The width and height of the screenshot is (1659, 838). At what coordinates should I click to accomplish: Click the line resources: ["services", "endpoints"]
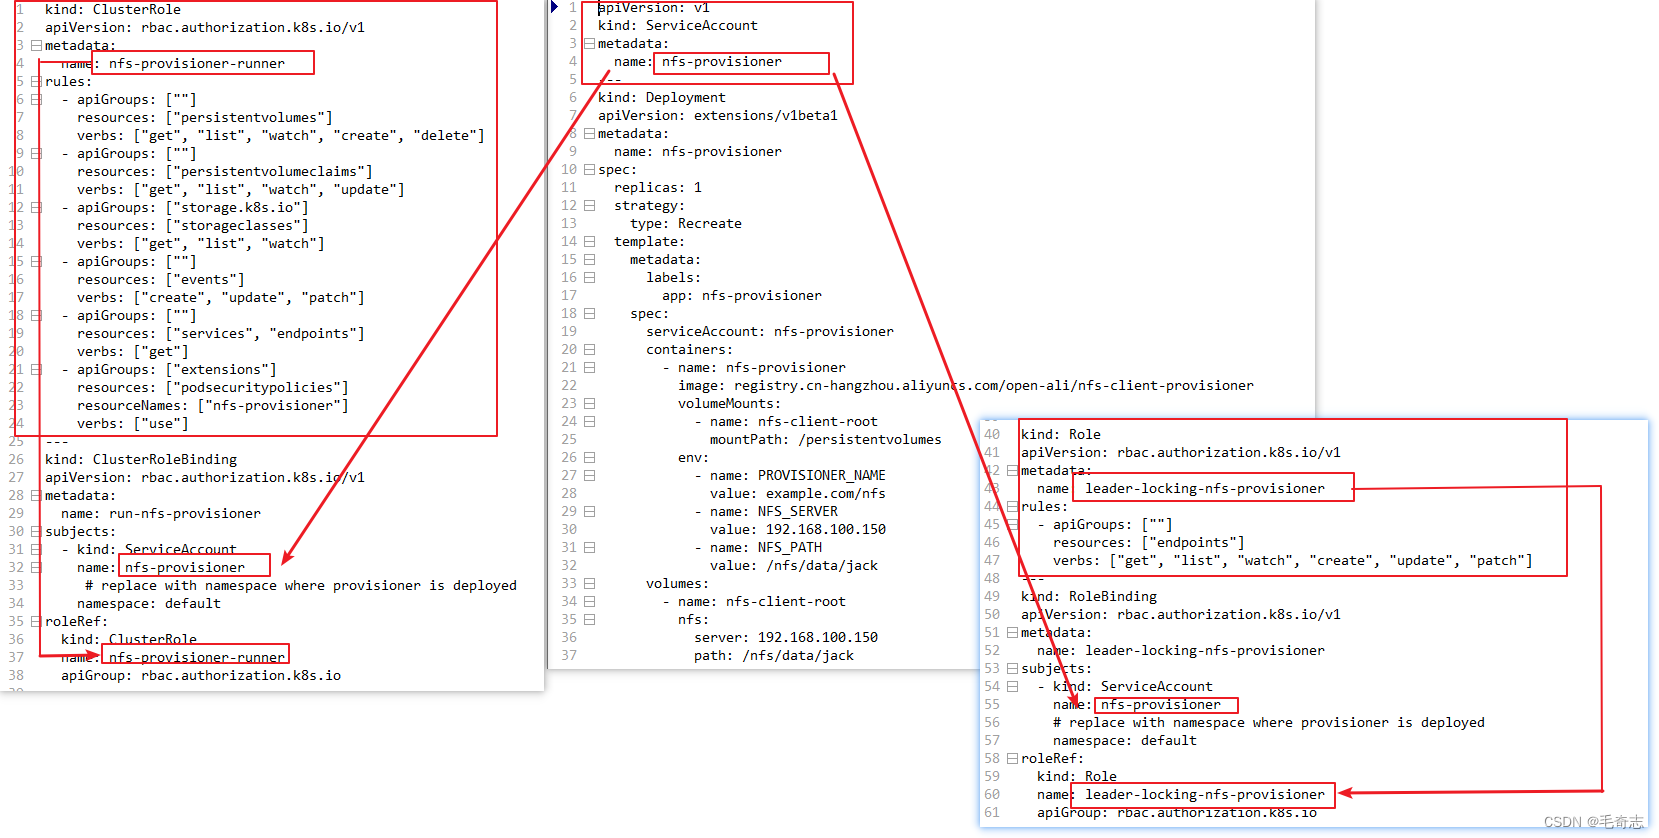tap(221, 333)
